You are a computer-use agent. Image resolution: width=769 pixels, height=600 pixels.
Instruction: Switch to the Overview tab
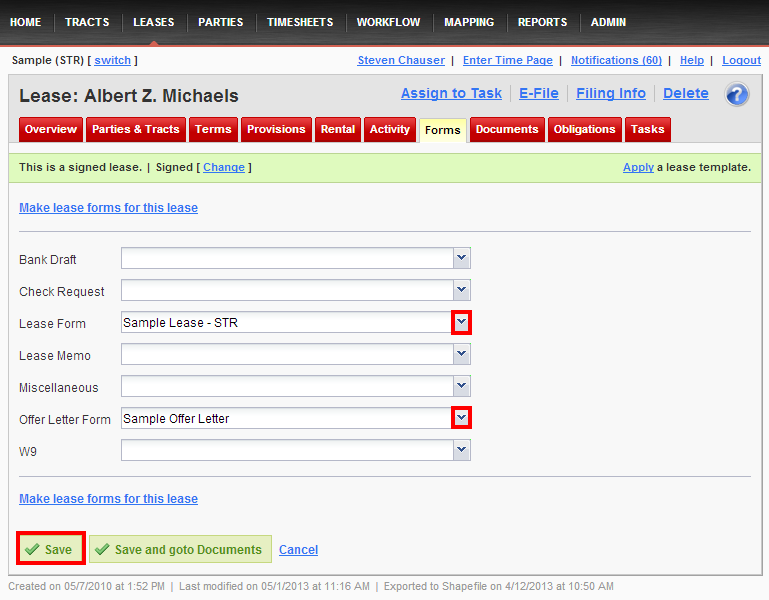[x=51, y=130]
